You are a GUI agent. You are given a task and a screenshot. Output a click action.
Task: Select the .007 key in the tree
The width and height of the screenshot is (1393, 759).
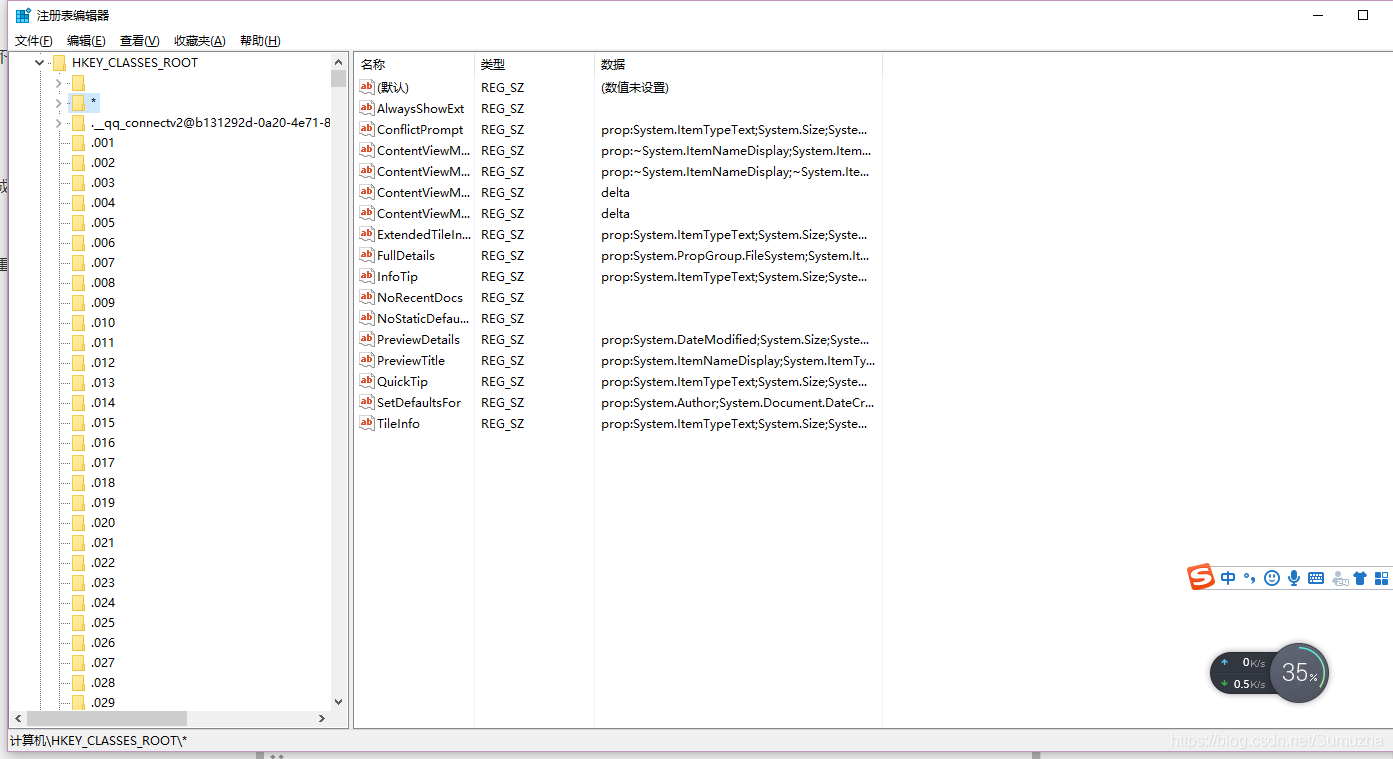click(x=103, y=262)
